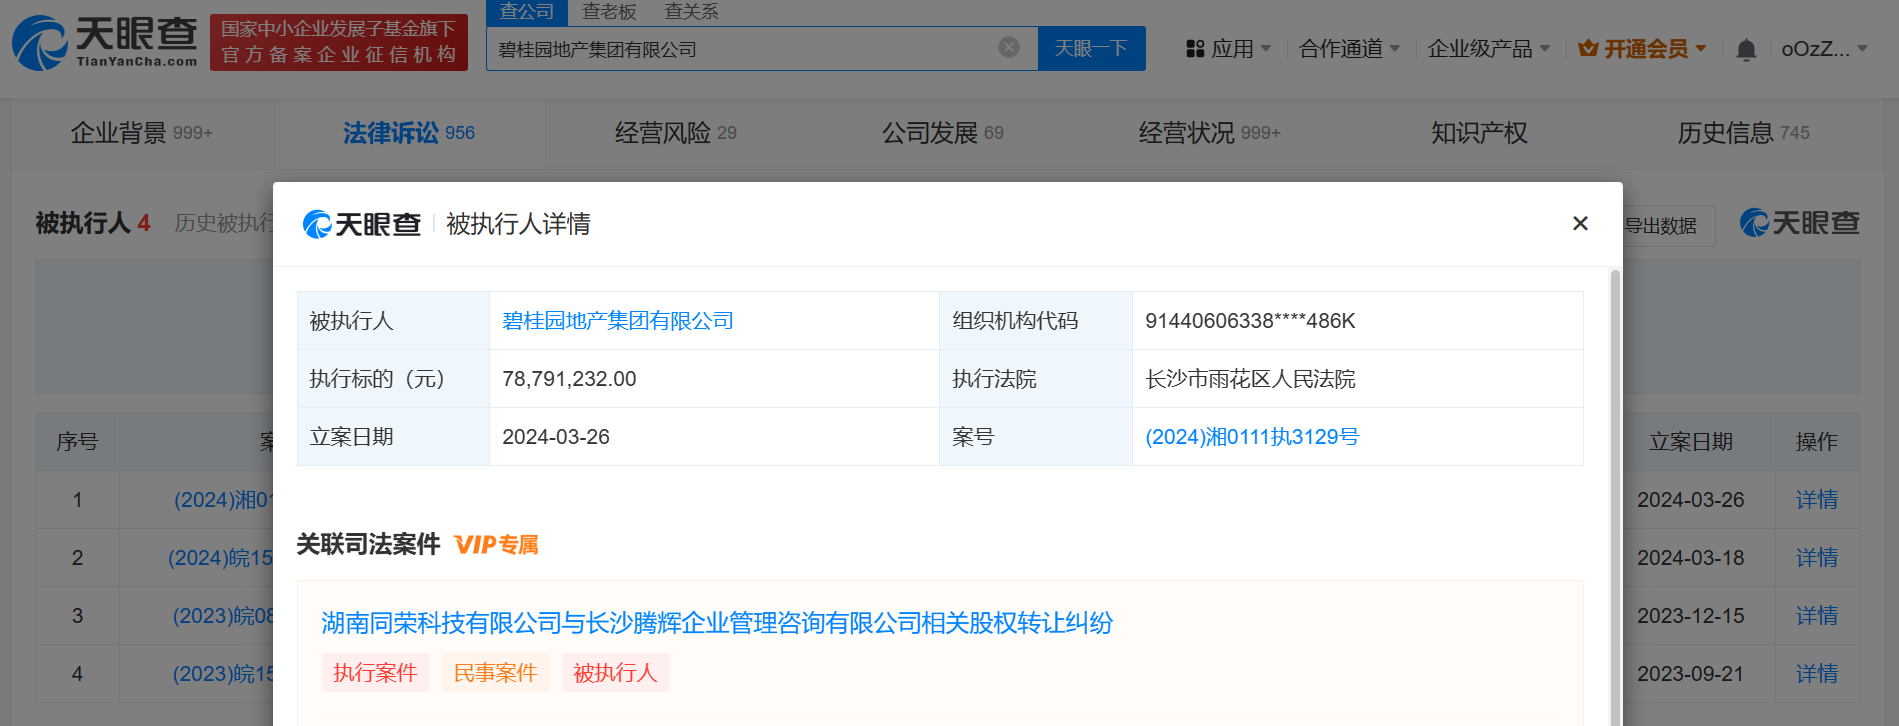The width and height of the screenshot is (1899, 726).
Task: Open 详情 for row dated 2024-03-18
Action: click(1816, 558)
